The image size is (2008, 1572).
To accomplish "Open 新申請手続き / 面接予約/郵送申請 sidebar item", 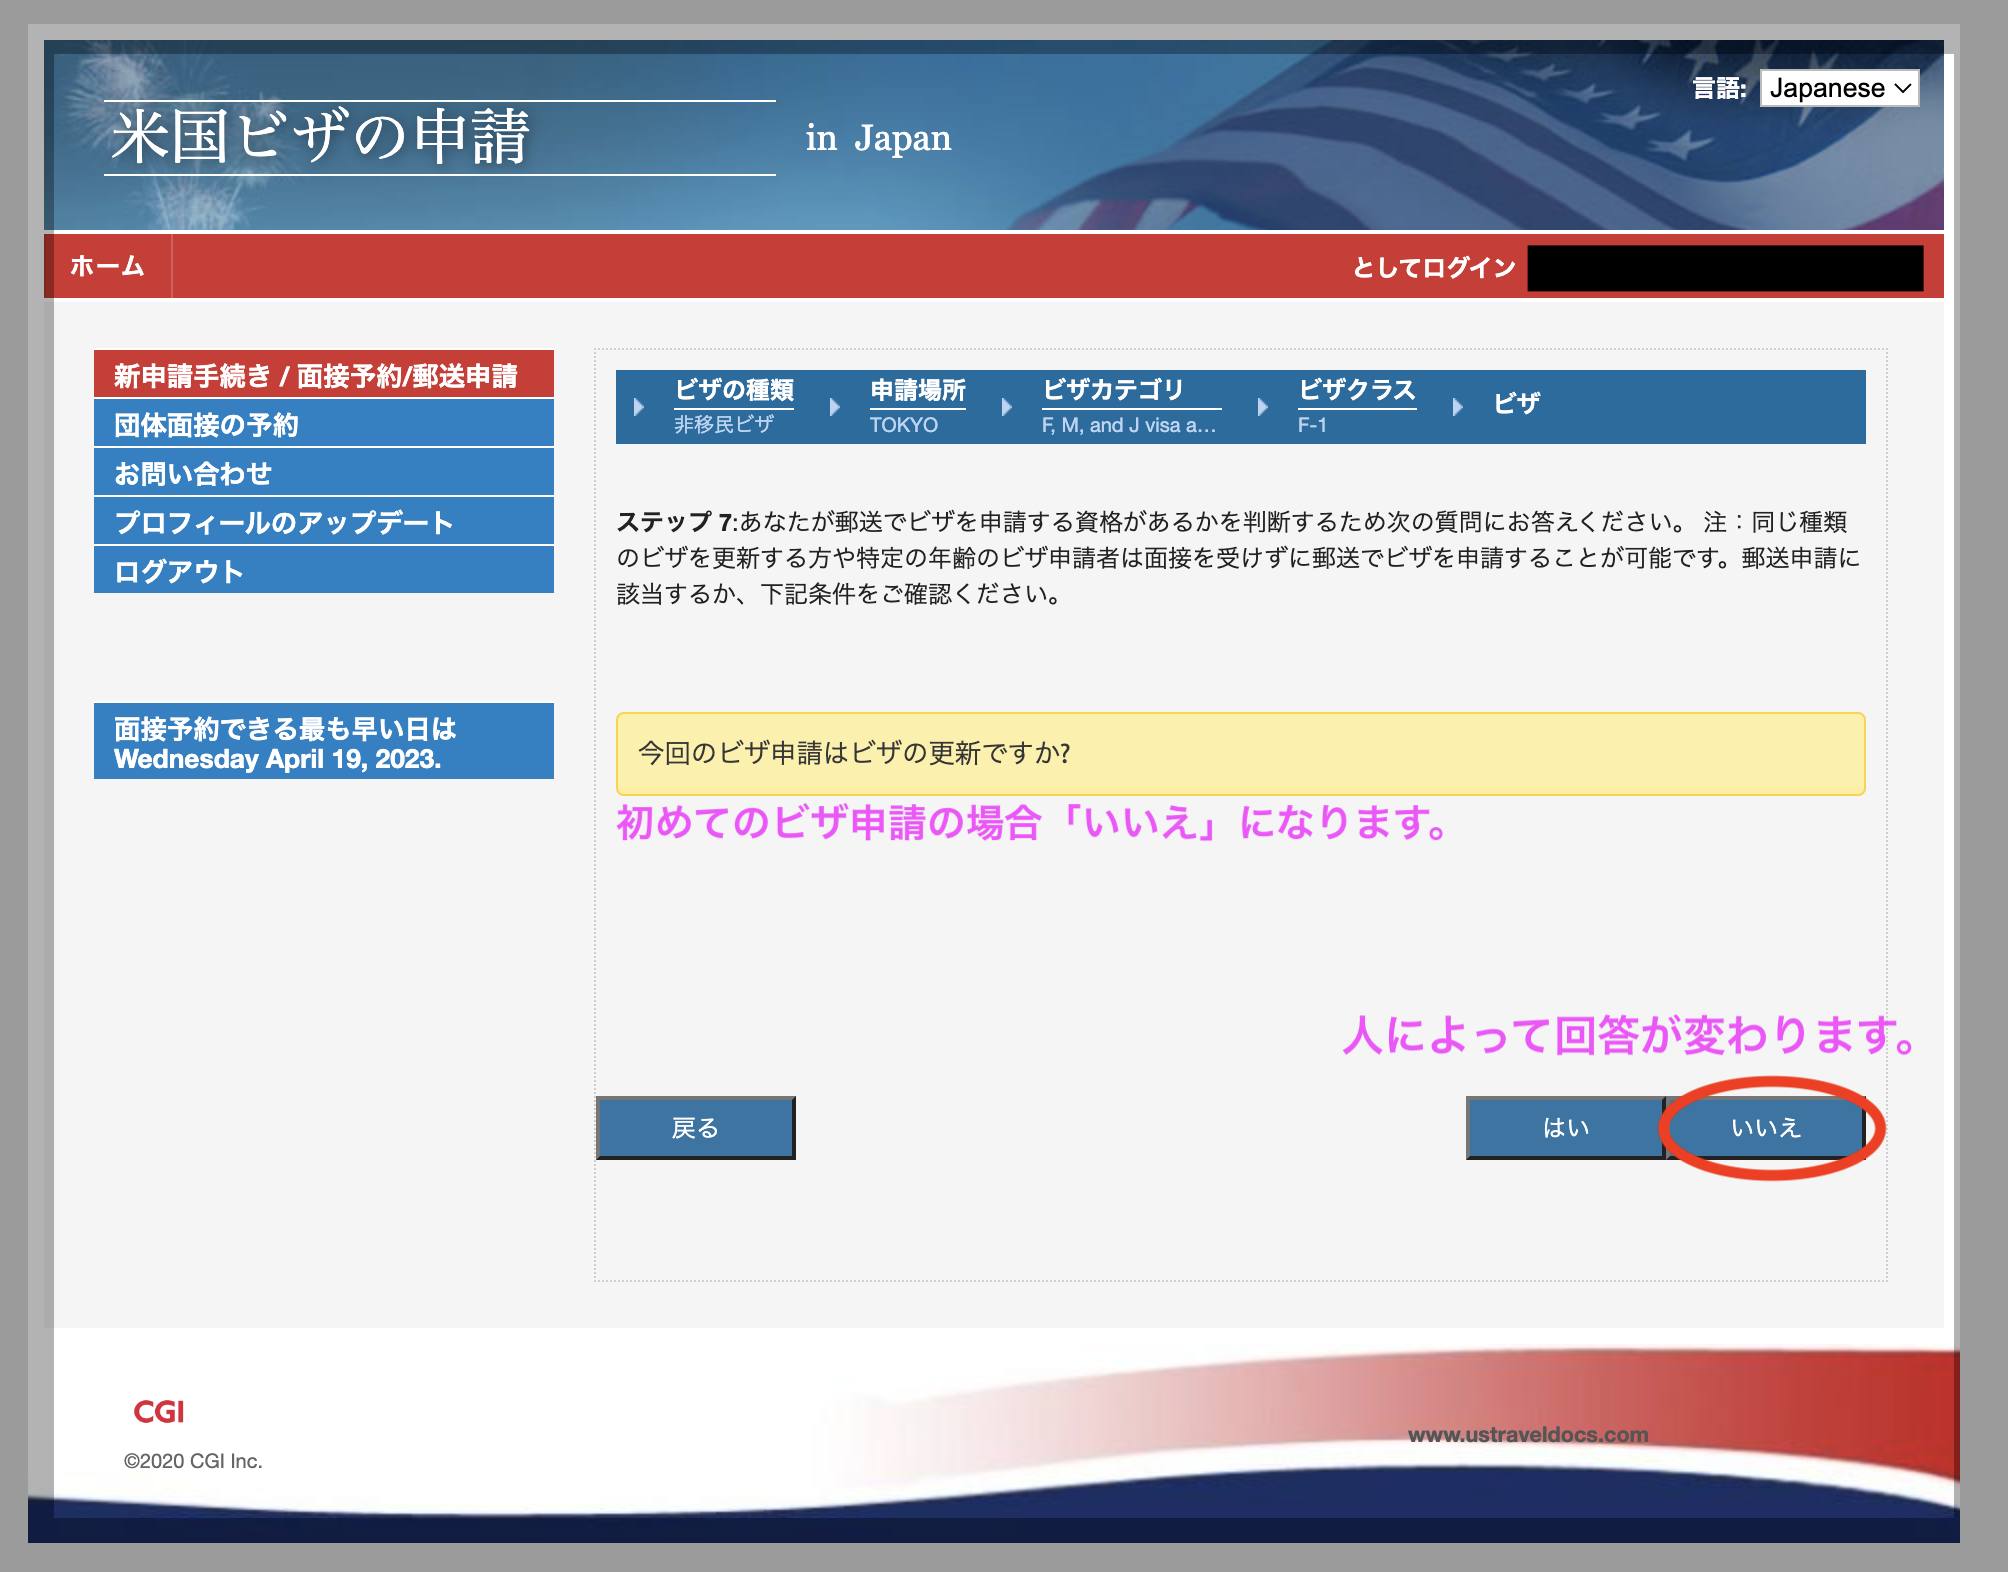I will (x=323, y=375).
